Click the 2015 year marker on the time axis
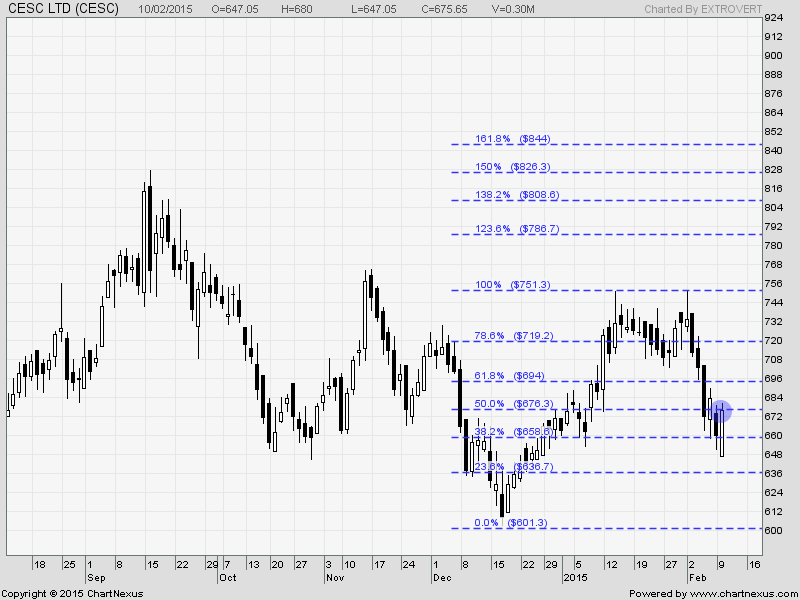This screenshot has height=600, width=800. (575, 578)
